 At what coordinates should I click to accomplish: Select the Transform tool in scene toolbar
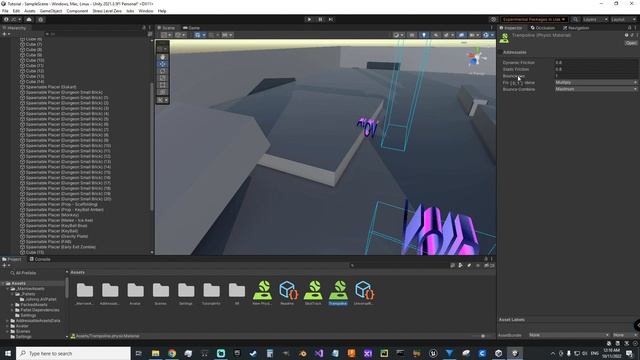click(x=162, y=92)
